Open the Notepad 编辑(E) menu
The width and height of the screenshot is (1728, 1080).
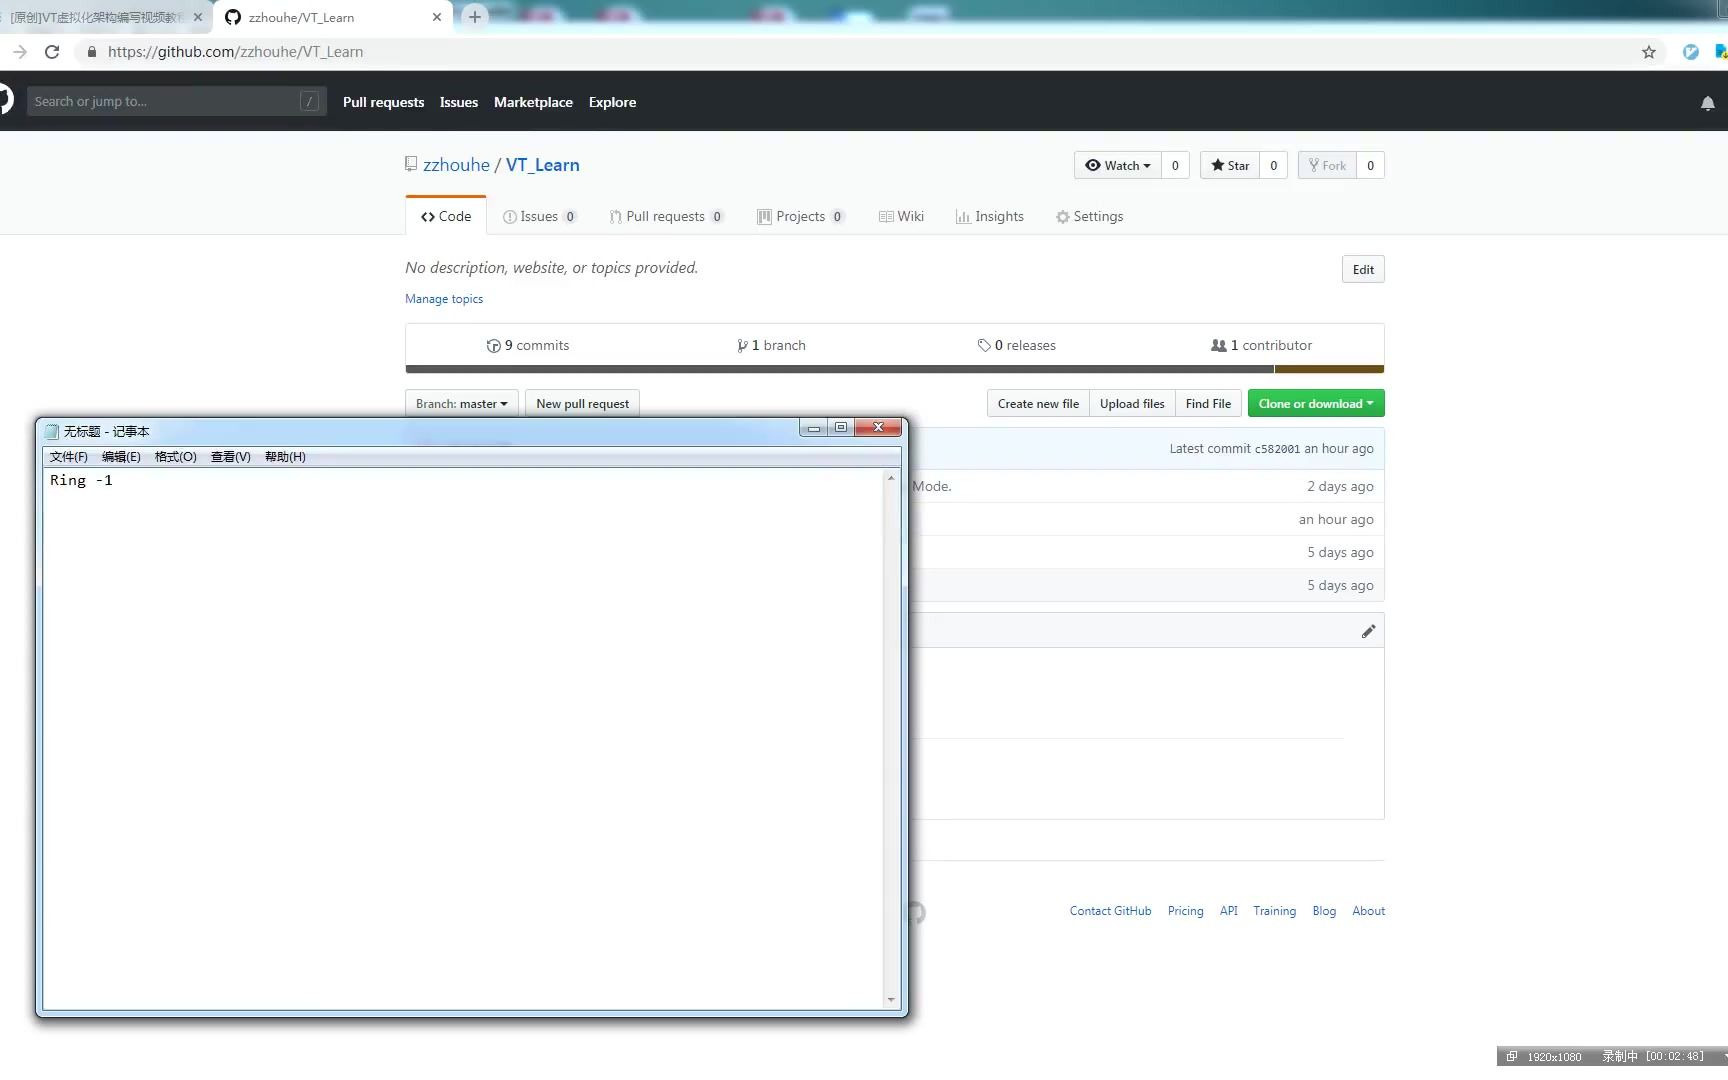pyautogui.click(x=121, y=457)
